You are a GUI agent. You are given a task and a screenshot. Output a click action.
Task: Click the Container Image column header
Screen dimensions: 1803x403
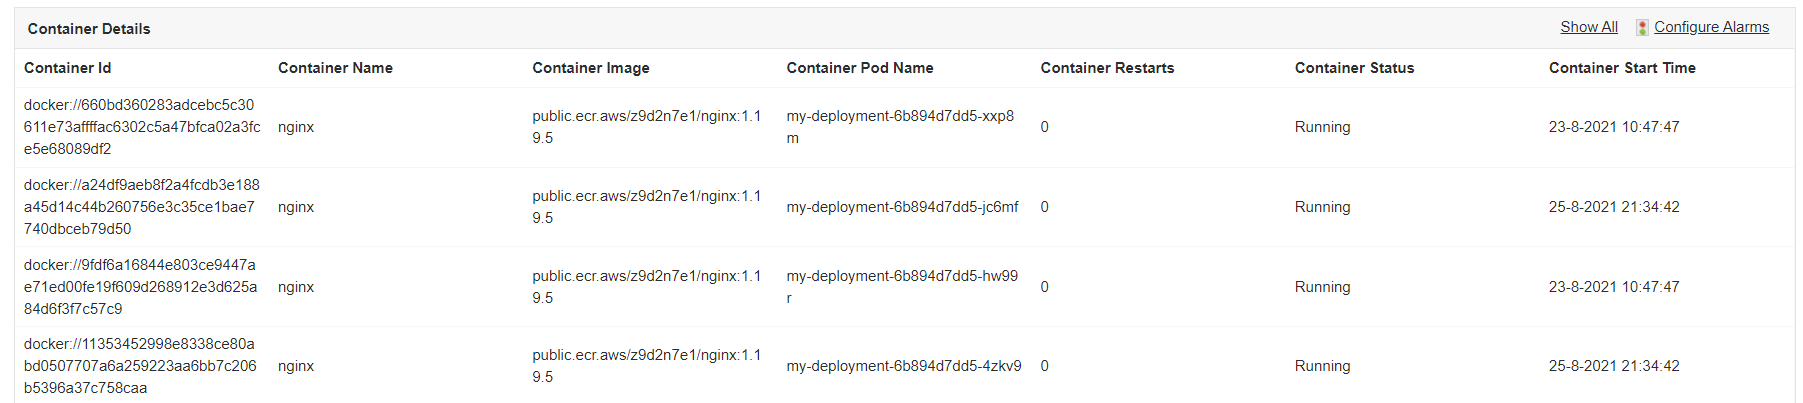[590, 68]
